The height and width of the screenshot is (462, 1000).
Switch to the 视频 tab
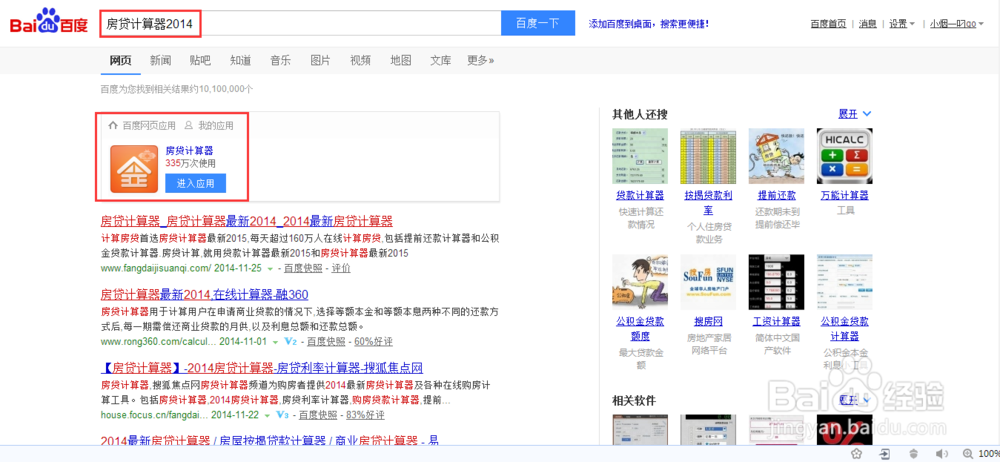tap(360, 61)
